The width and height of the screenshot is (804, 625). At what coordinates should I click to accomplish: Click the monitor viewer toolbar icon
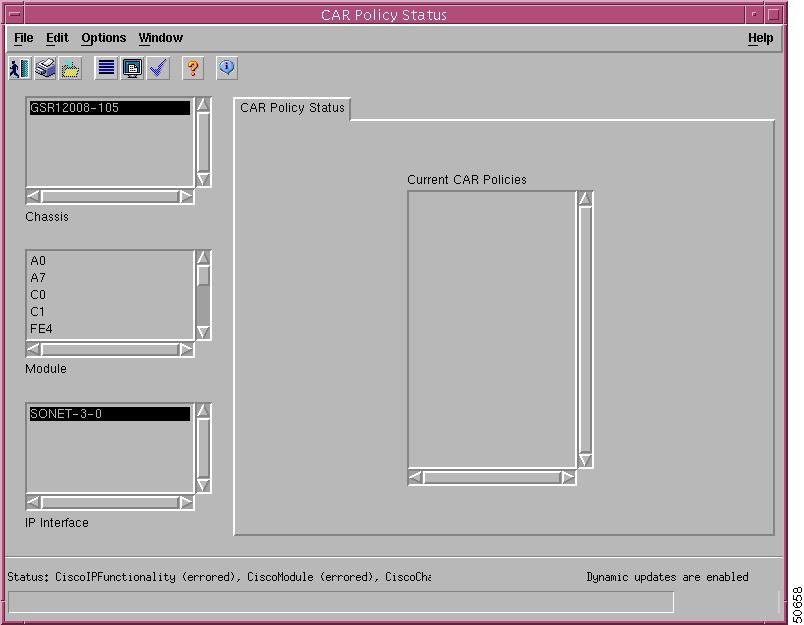(x=132, y=68)
